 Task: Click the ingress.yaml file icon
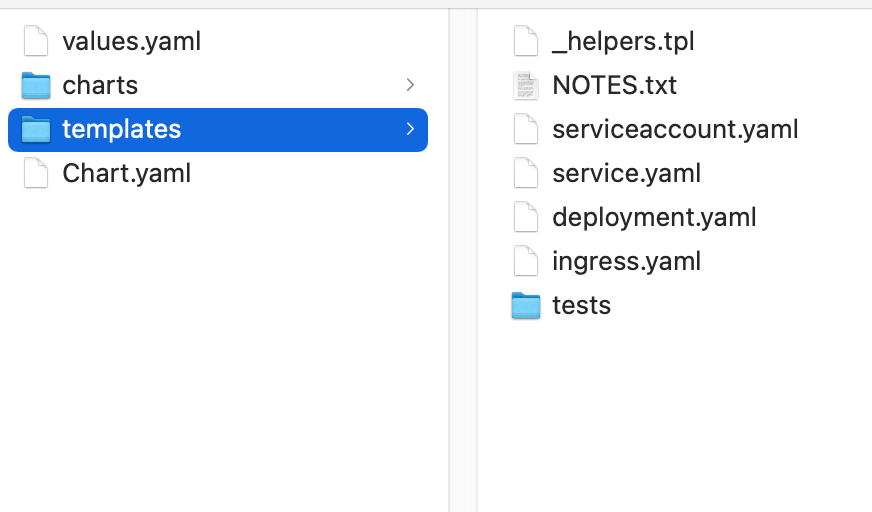tap(526, 261)
